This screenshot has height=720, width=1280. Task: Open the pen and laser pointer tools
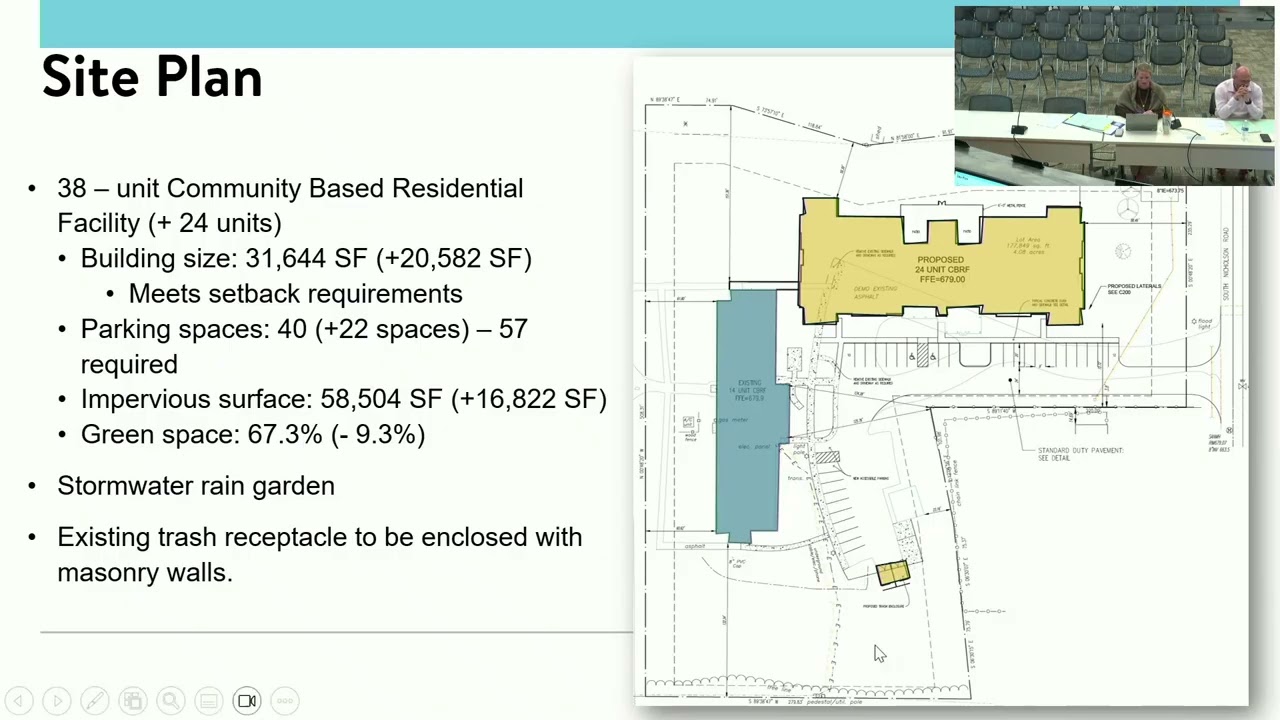point(95,701)
